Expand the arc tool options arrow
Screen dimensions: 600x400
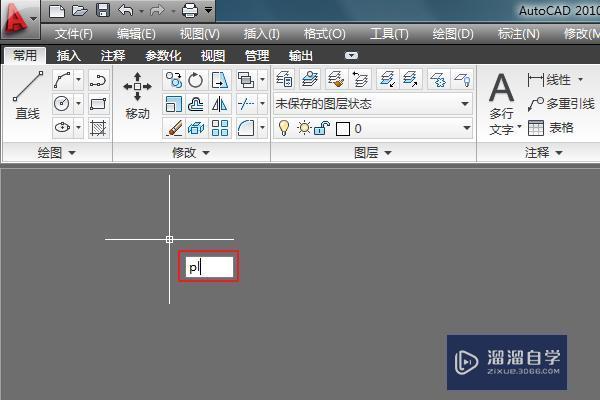click(x=78, y=80)
